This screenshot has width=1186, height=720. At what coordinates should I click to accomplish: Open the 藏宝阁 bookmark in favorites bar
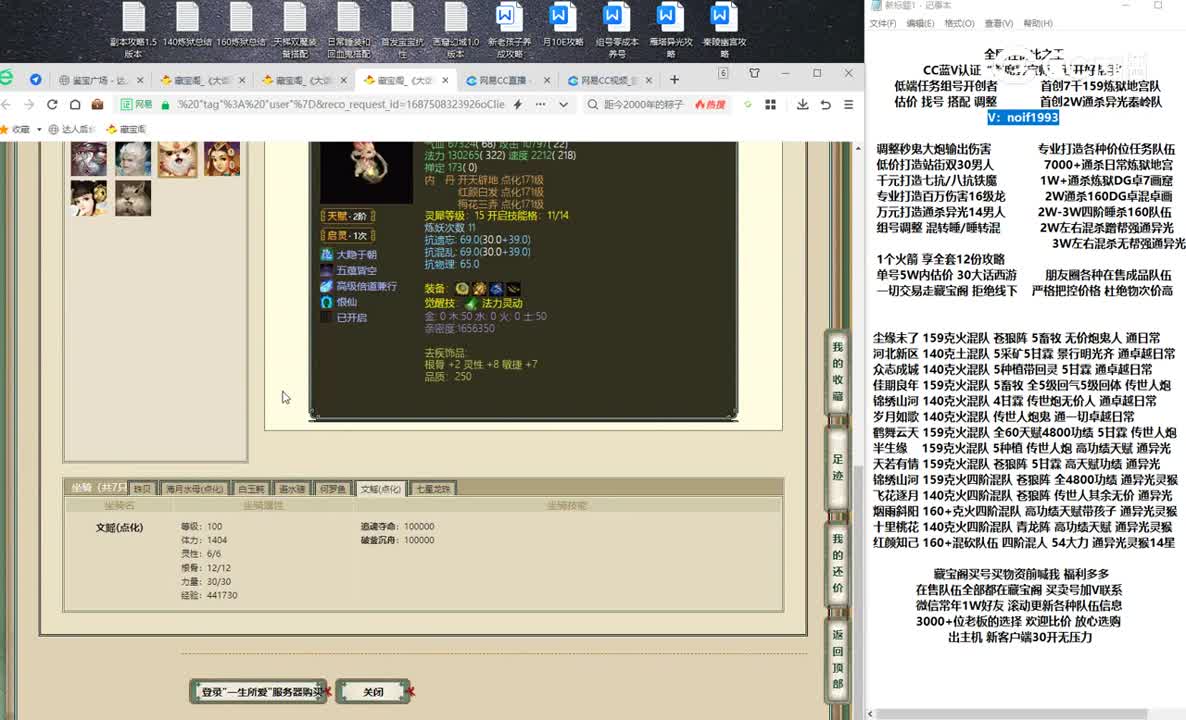127,129
